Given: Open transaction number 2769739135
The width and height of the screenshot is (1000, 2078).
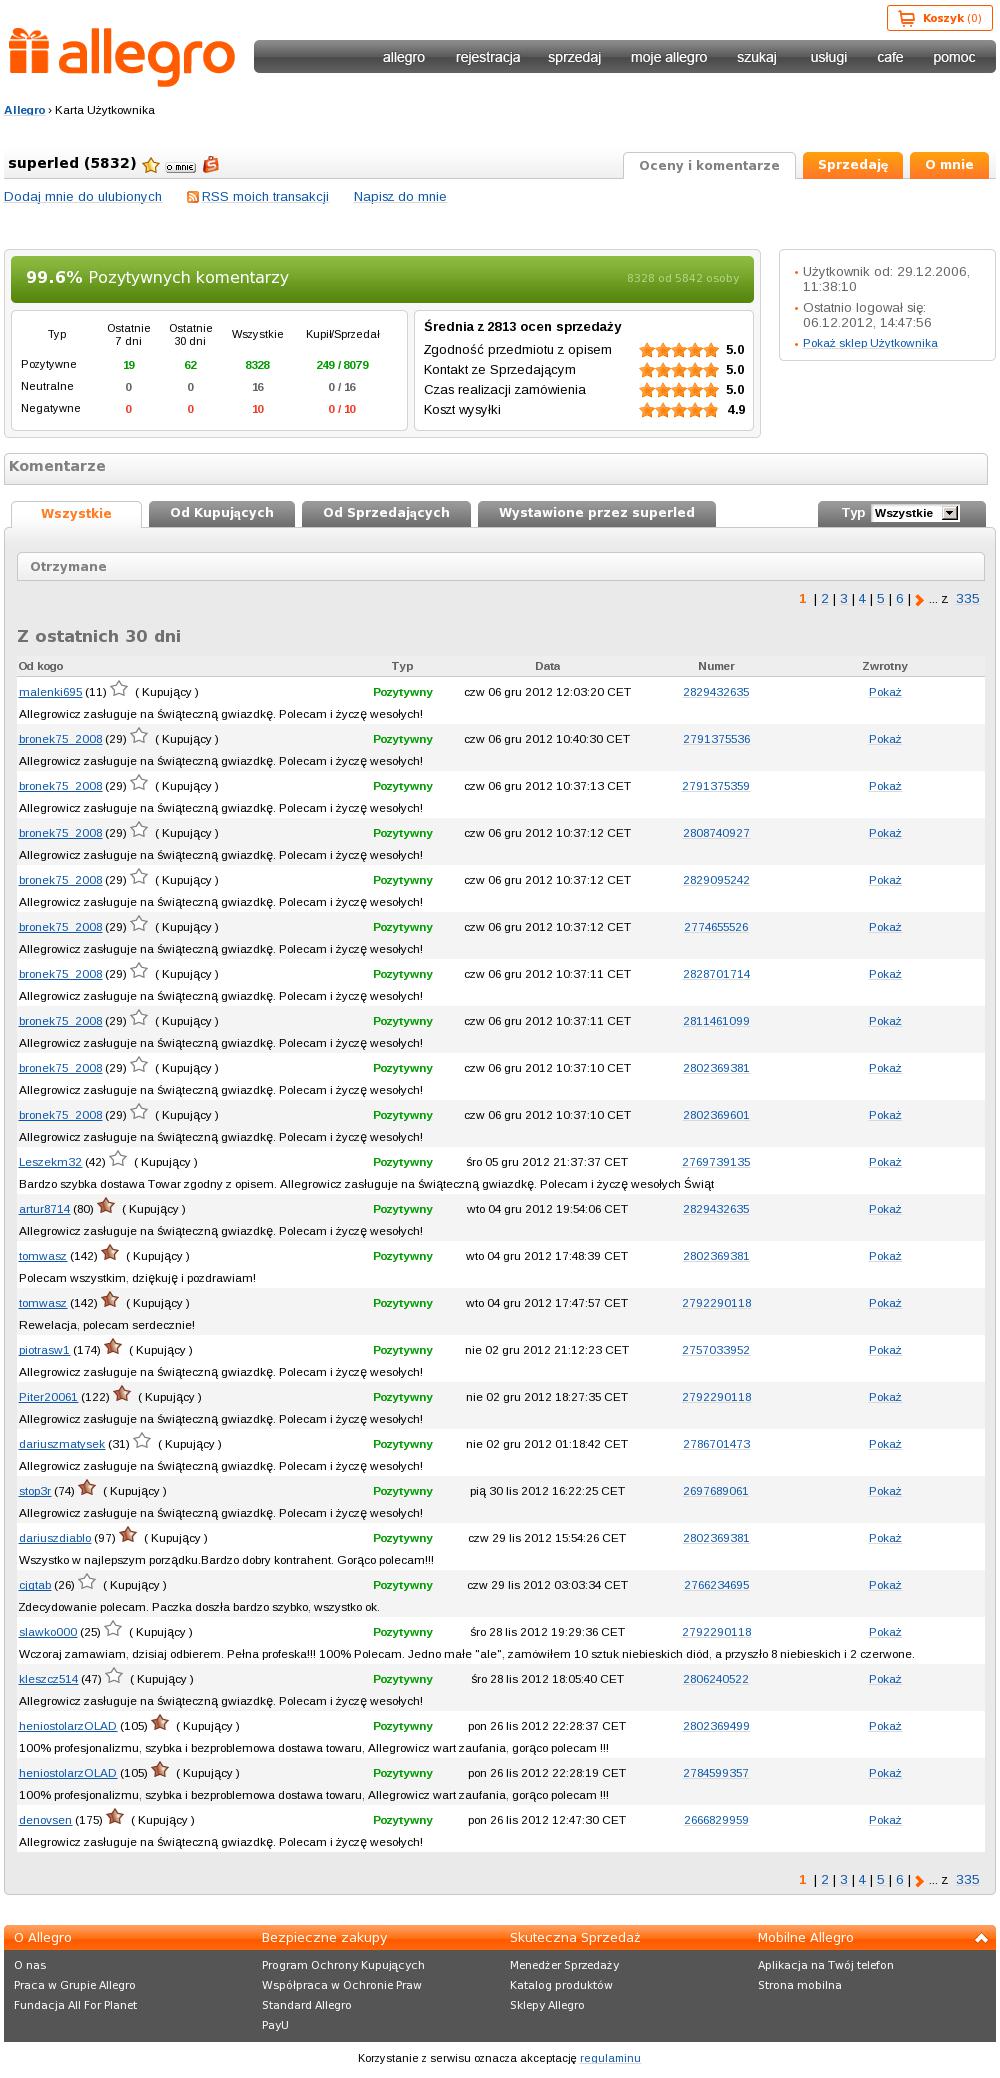Looking at the screenshot, I should point(716,1162).
